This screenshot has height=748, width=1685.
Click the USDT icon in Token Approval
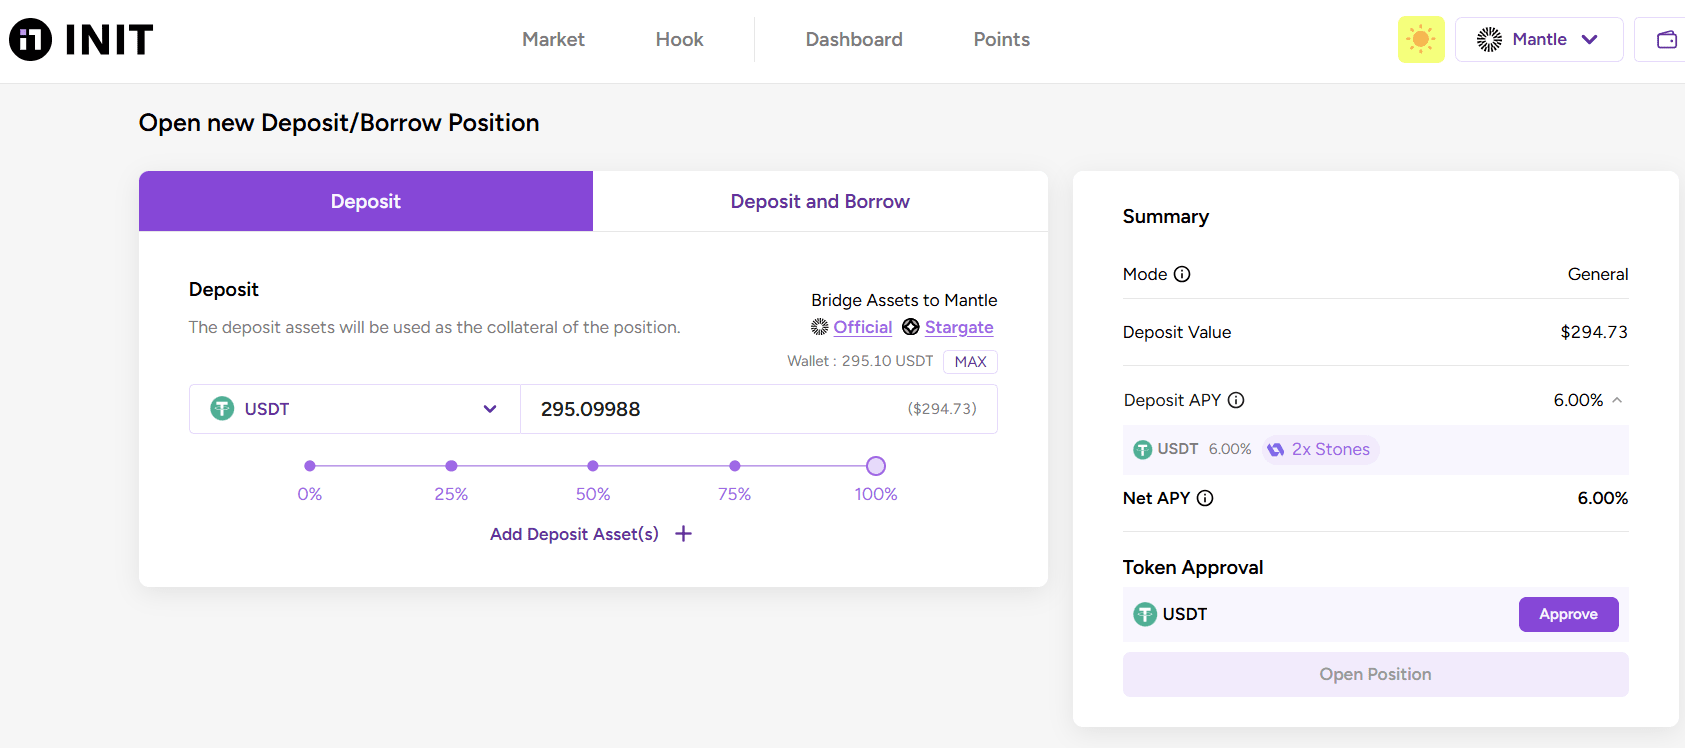(x=1144, y=614)
